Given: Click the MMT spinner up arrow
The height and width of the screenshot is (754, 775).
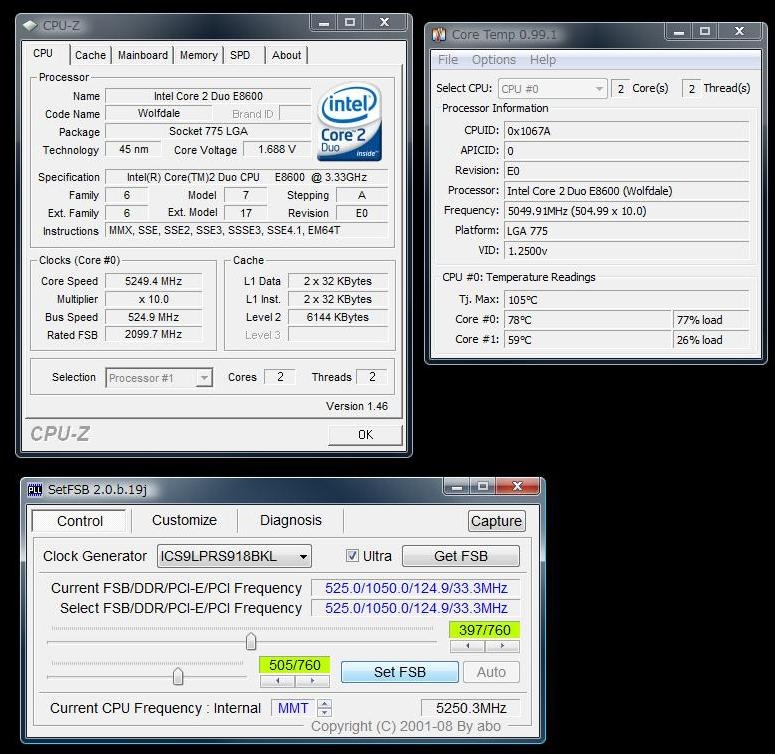Looking at the screenshot, I should point(325,704).
